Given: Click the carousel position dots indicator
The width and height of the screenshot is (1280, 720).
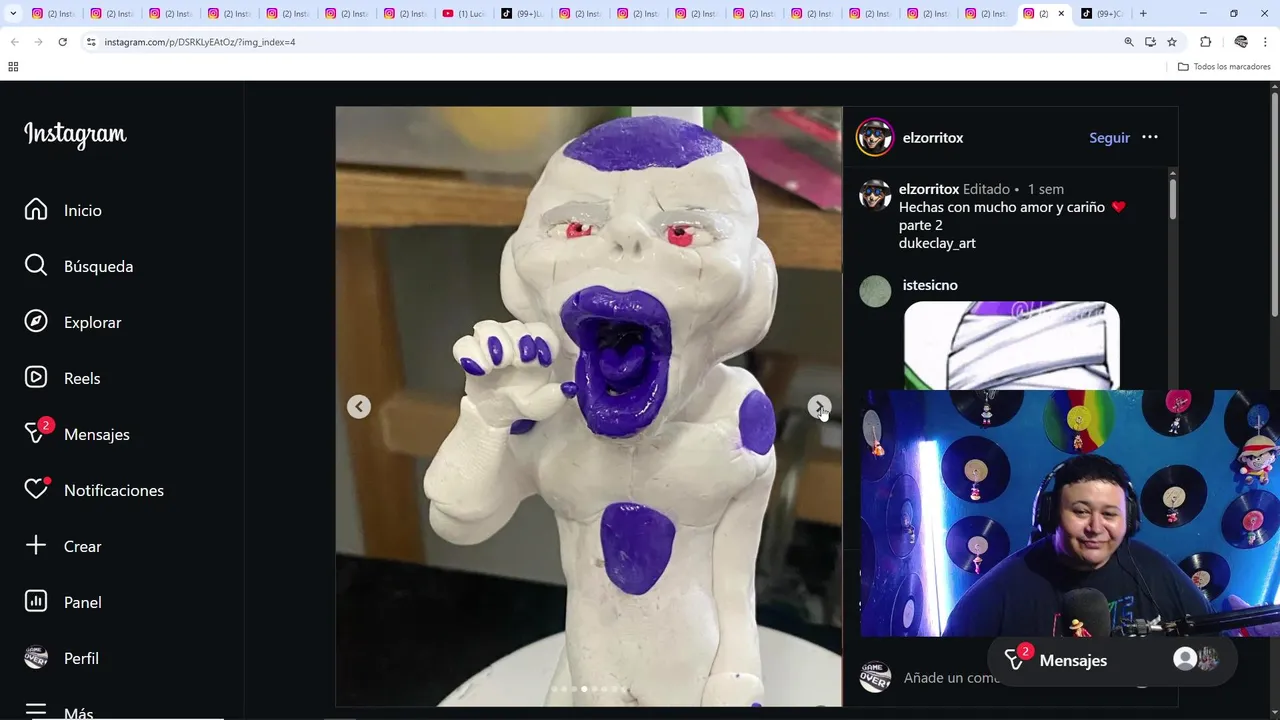Looking at the screenshot, I should click(x=589, y=689).
